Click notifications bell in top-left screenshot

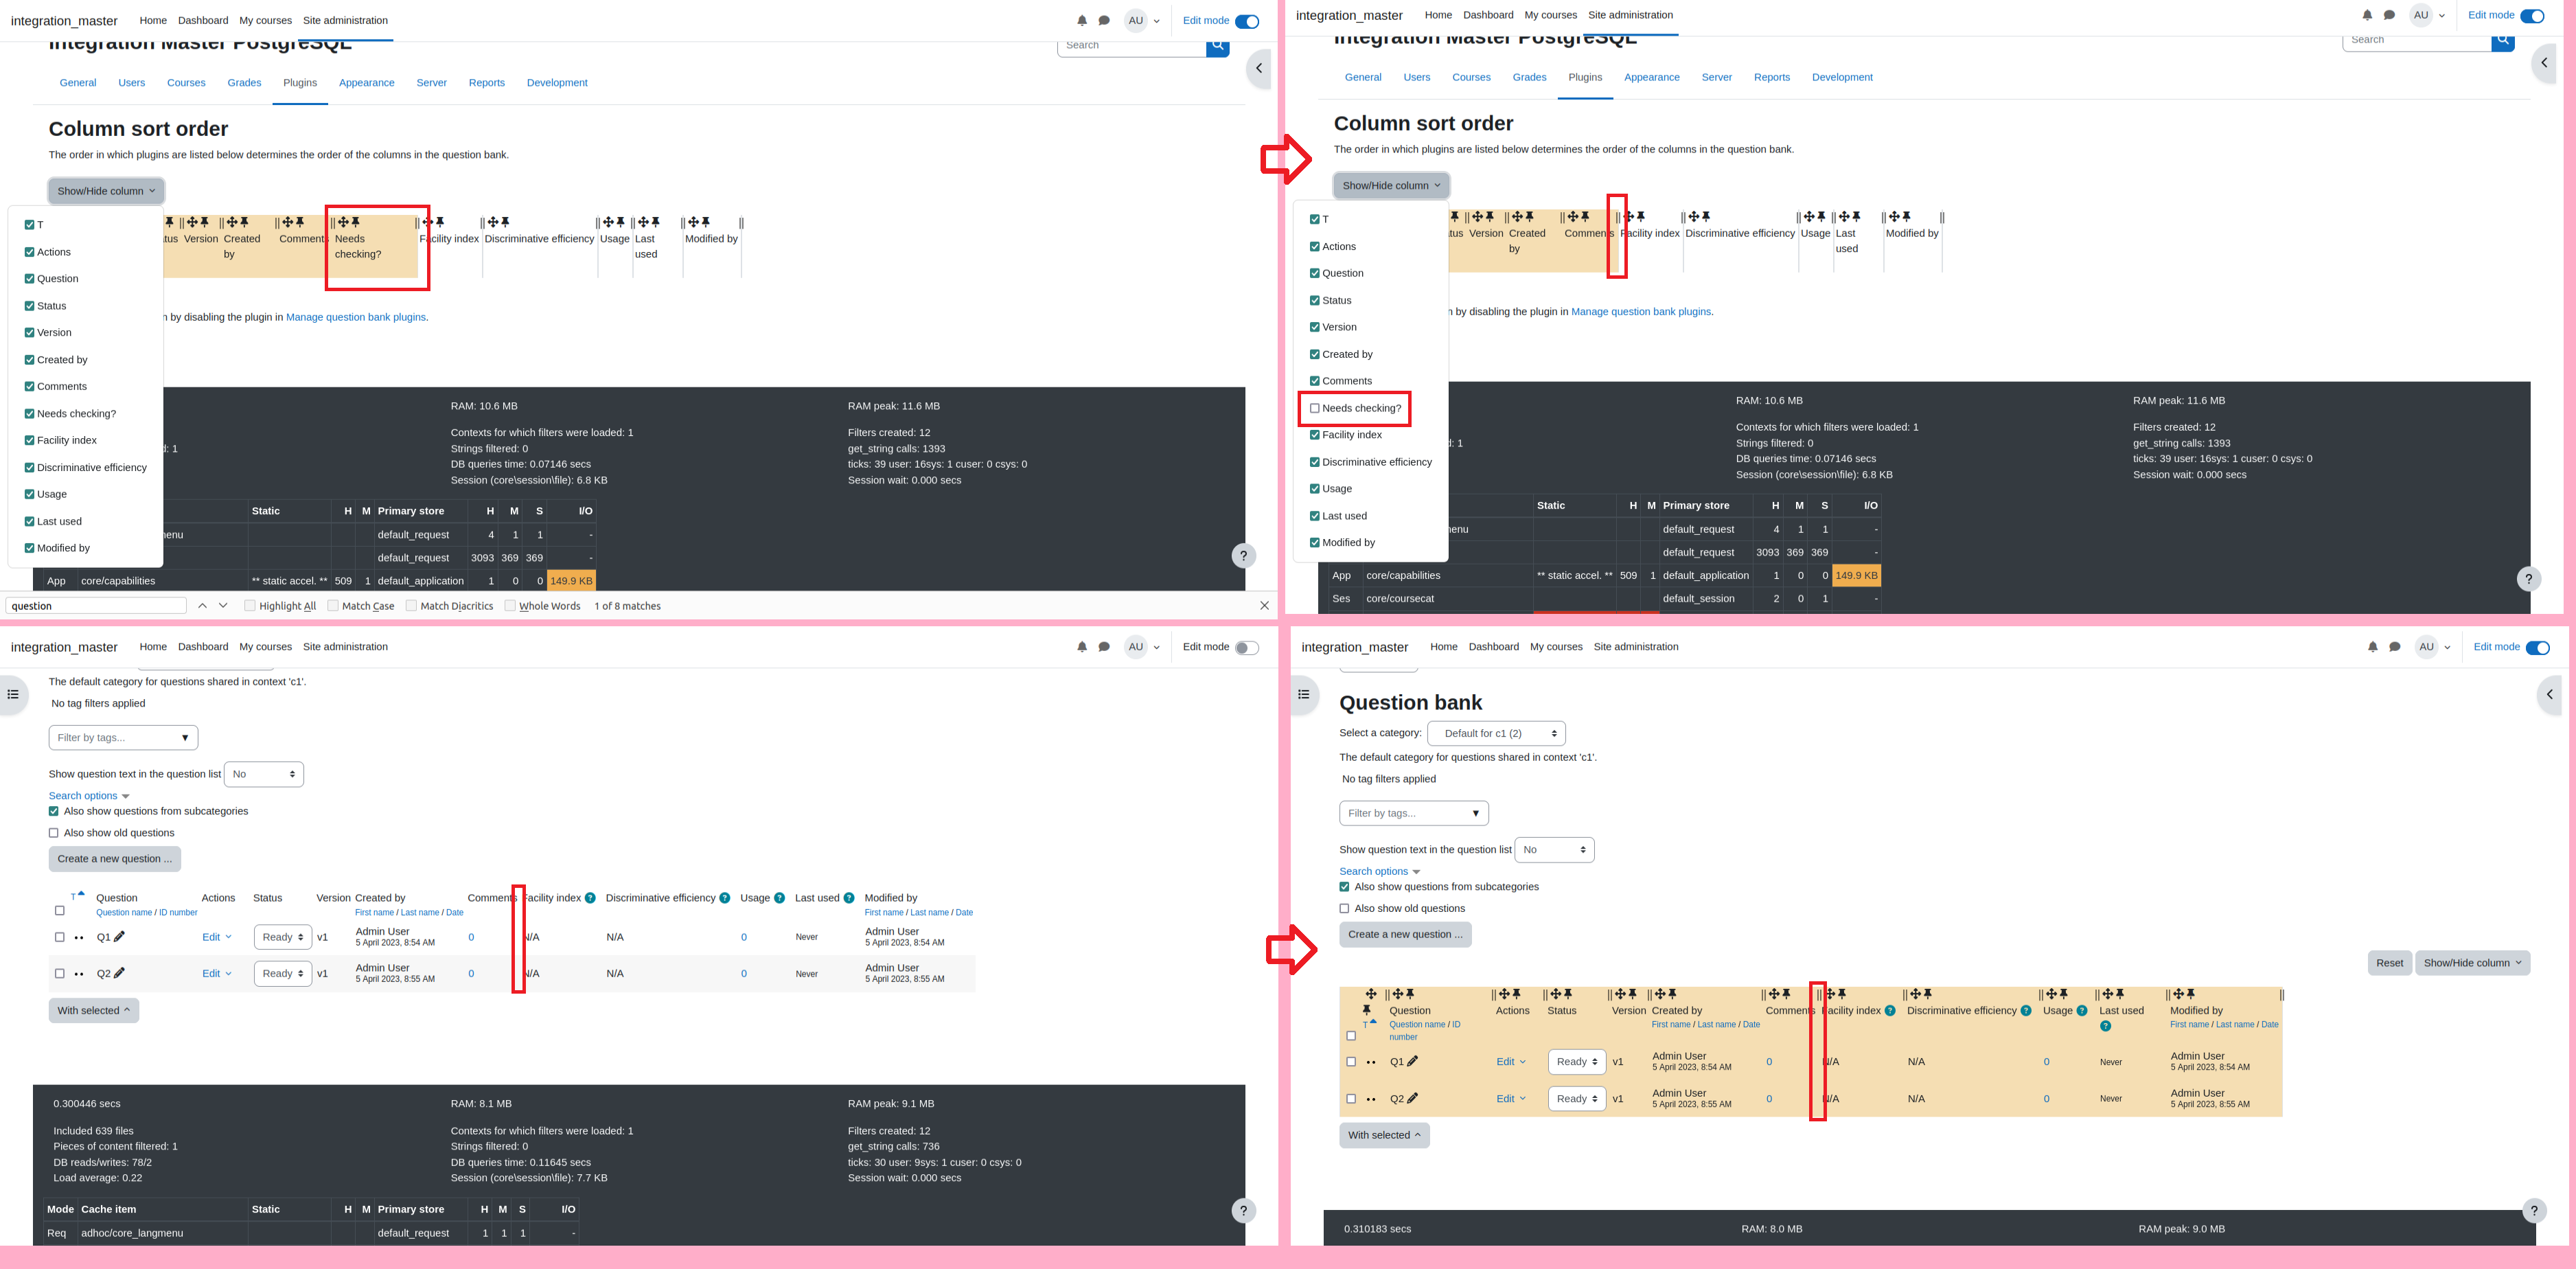tap(1082, 20)
